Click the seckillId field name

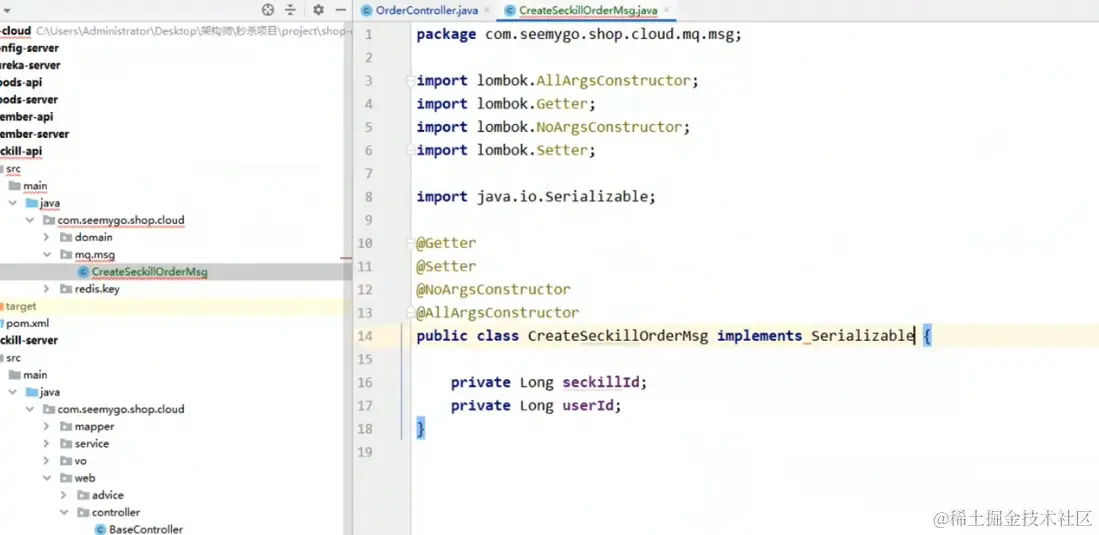click(x=601, y=382)
